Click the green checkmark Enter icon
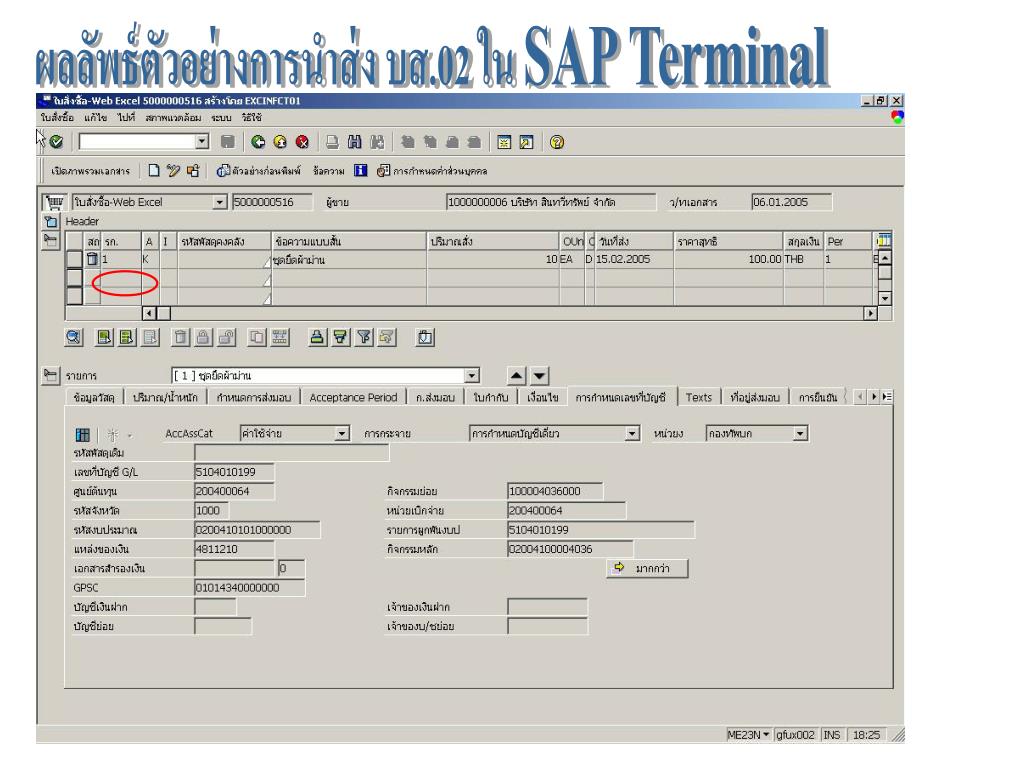 pyautogui.click(x=56, y=142)
